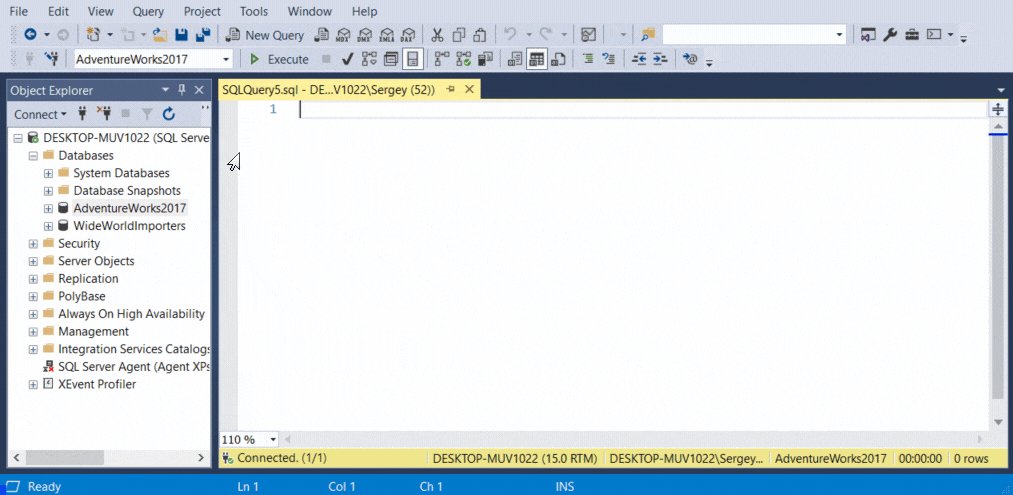Open Query Options icon

[x=390, y=59]
